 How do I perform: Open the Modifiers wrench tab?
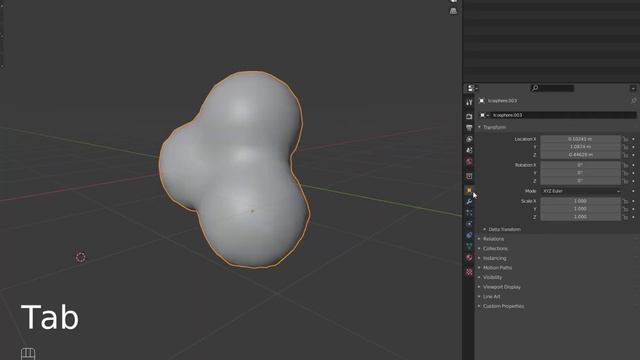pyautogui.click(x=469, y=202)
